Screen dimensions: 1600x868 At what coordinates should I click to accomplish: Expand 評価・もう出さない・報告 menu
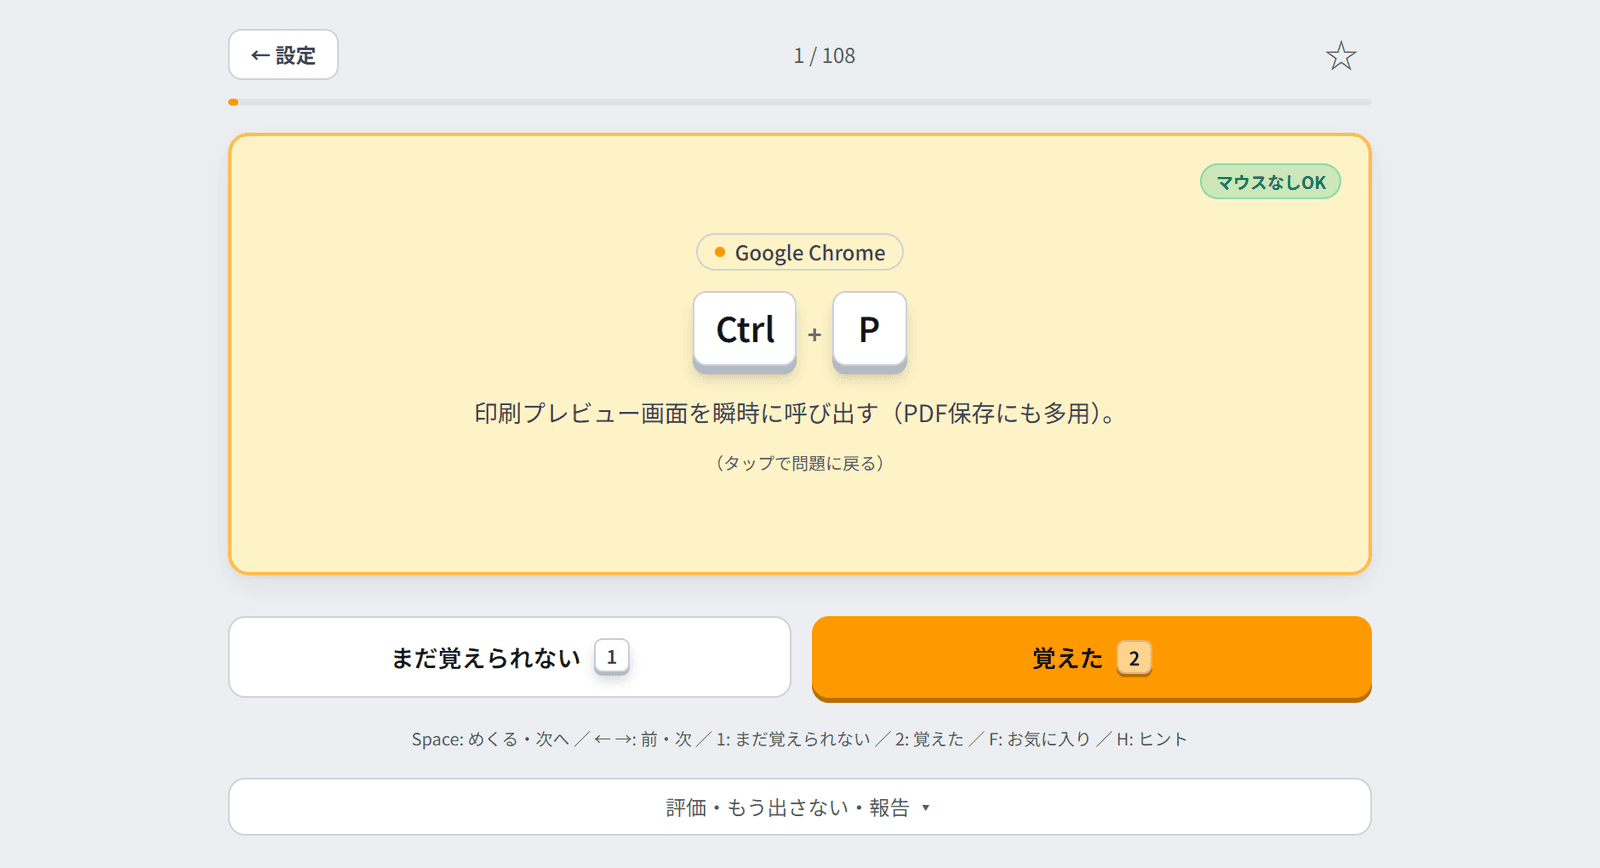800,807
